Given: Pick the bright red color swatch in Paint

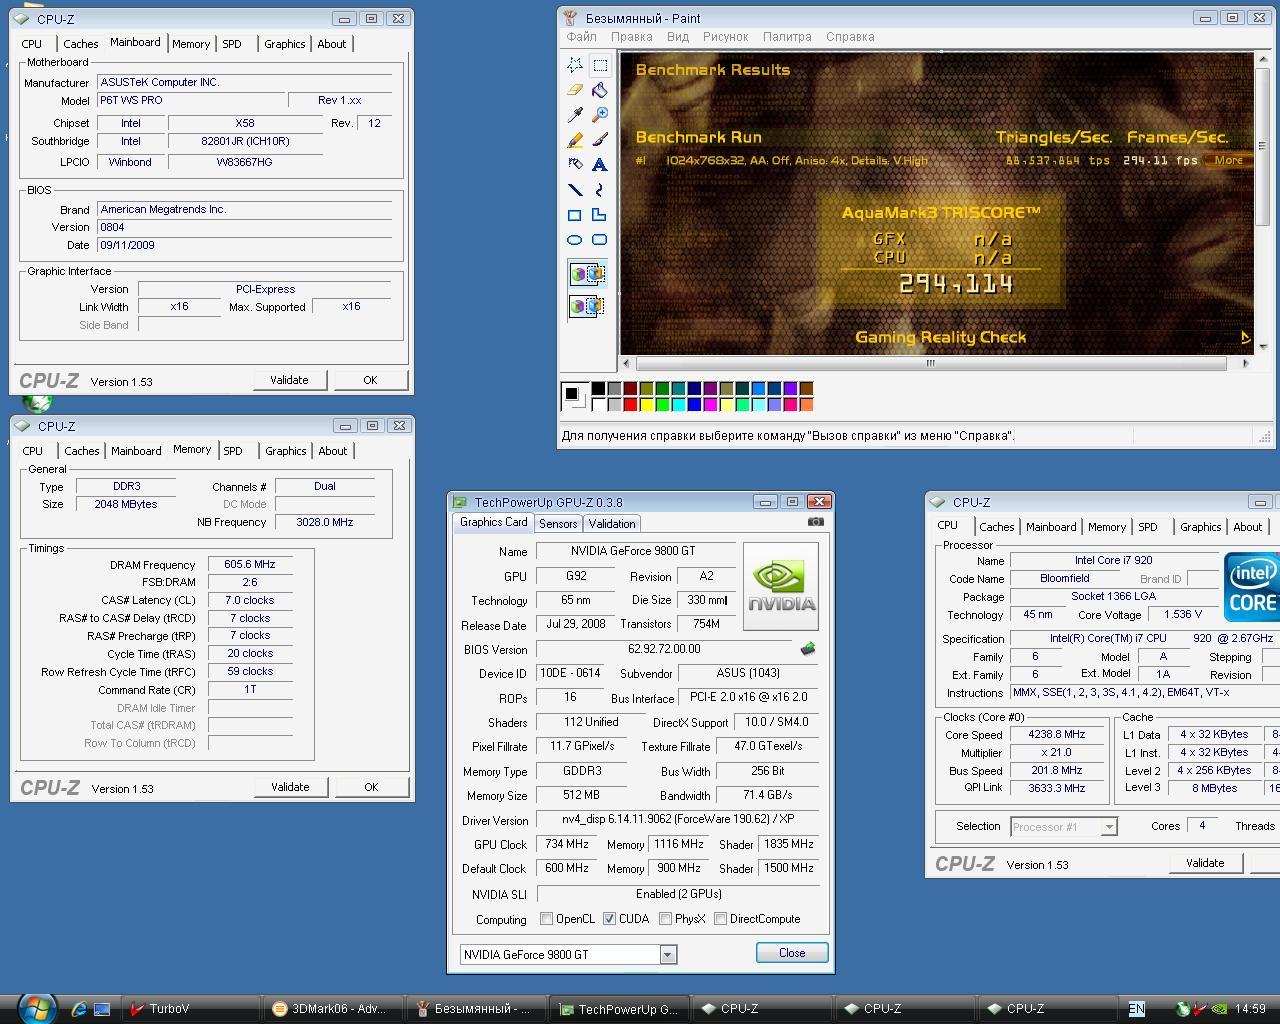Looking at the screenshot, I should click(x=630, y=405).
